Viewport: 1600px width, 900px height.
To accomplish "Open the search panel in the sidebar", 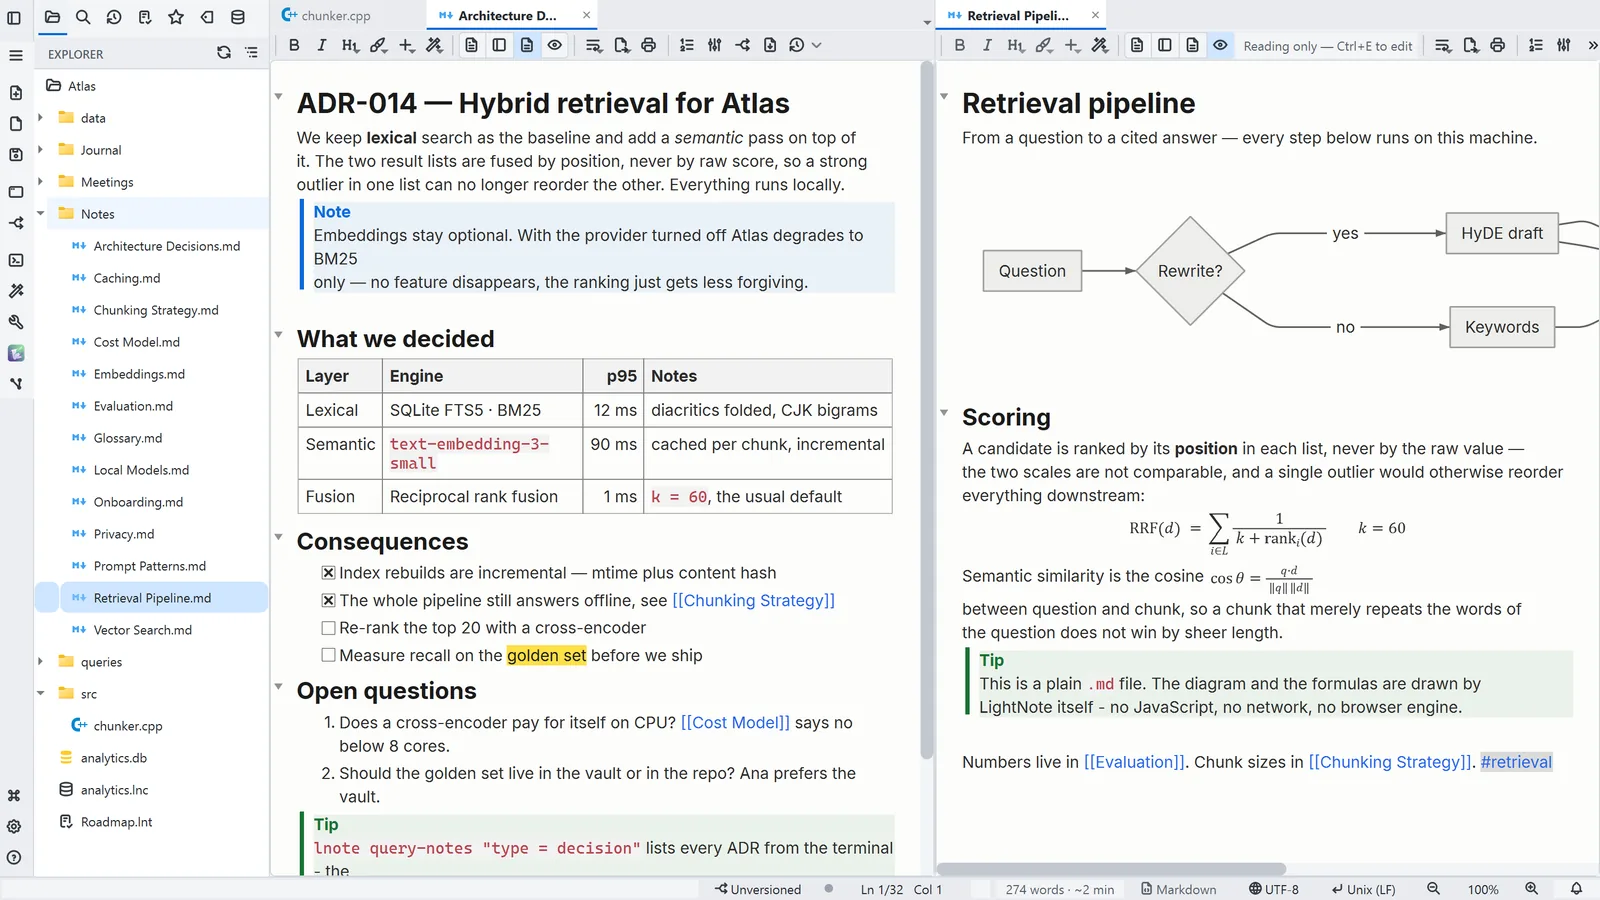I will coord(83,17).
